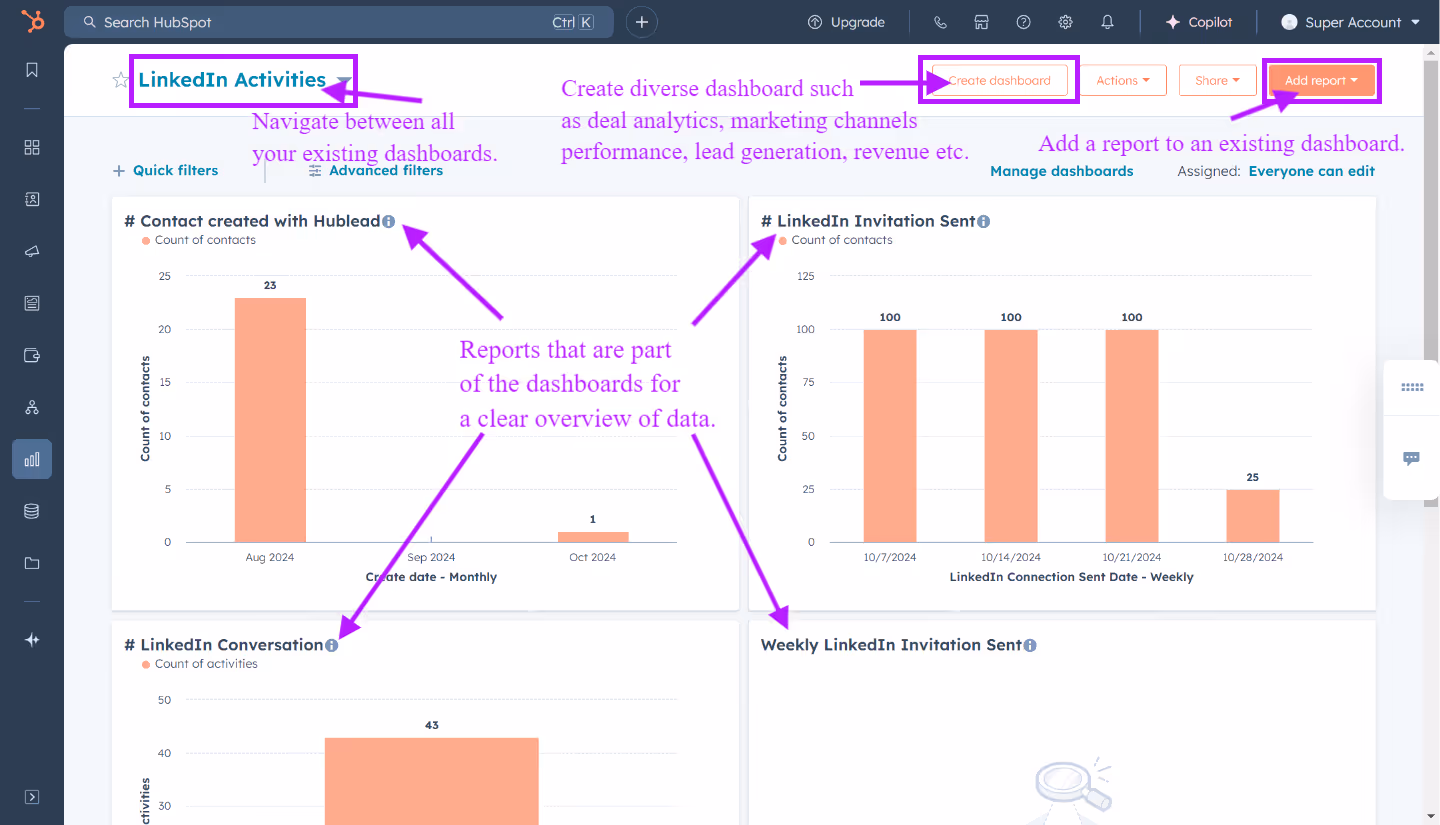This screenshot has height=825, width=1440.
Task: Open the Contacts CRM icon in sidebar
Action: [31, 199]
